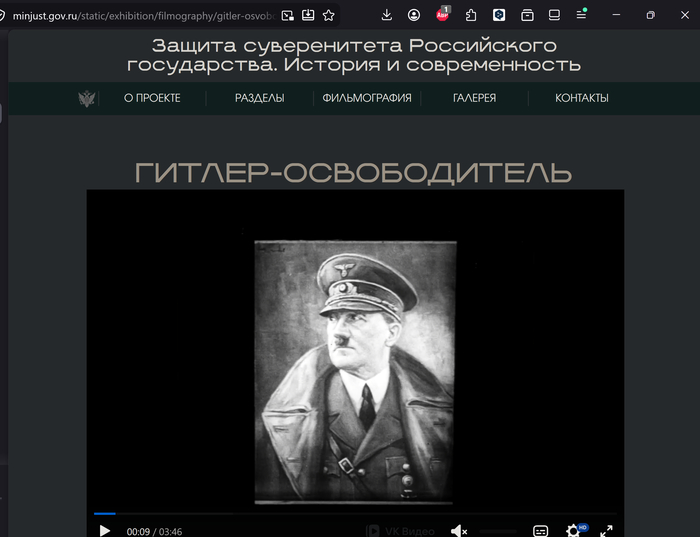Click the save page icon in address bar
Image resolution: width=700 pixels, height=537 pixels.
(308, 16)
